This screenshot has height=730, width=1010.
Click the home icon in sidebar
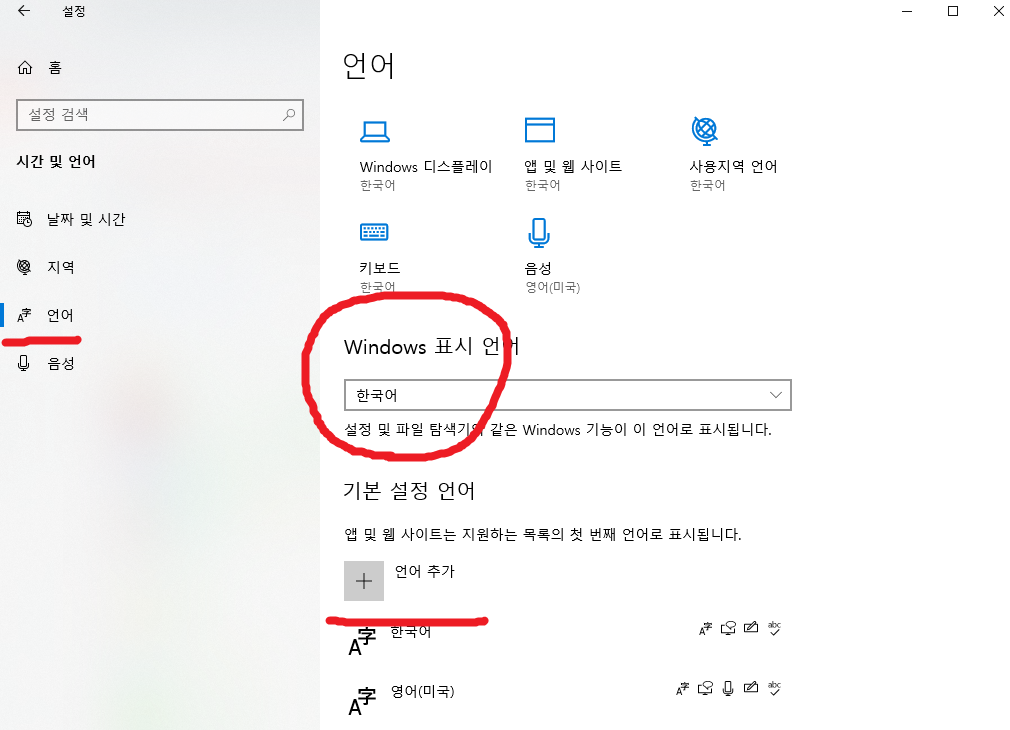pos(24,68)
